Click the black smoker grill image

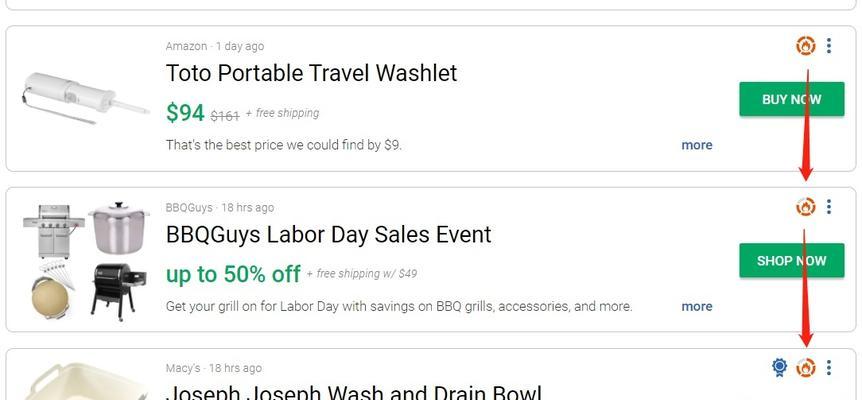tap(119, 292)
